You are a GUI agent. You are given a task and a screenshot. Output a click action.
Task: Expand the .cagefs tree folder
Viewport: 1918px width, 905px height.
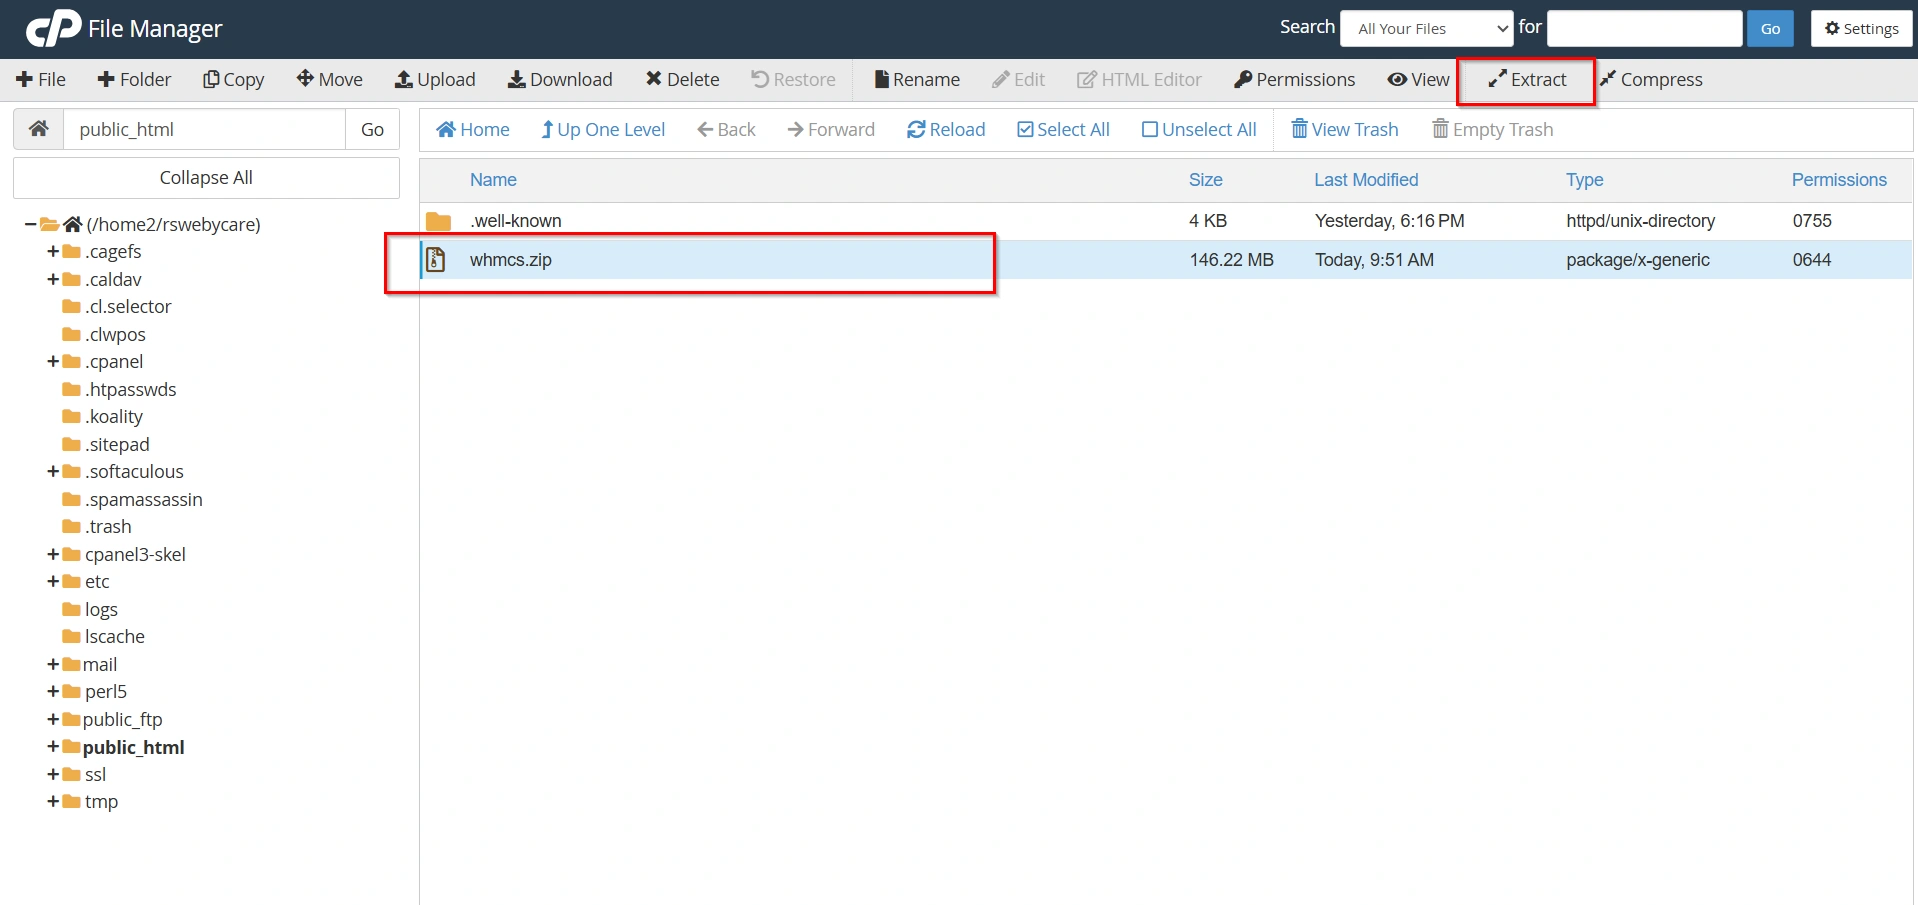click(x=53, y=251)
